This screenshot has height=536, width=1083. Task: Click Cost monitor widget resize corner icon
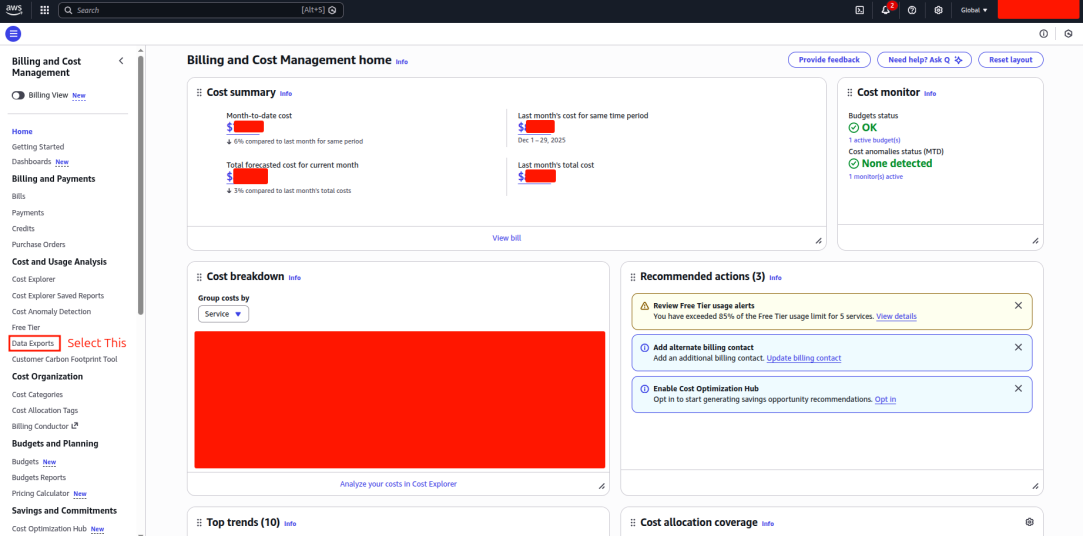click(x=1035, y=241)
